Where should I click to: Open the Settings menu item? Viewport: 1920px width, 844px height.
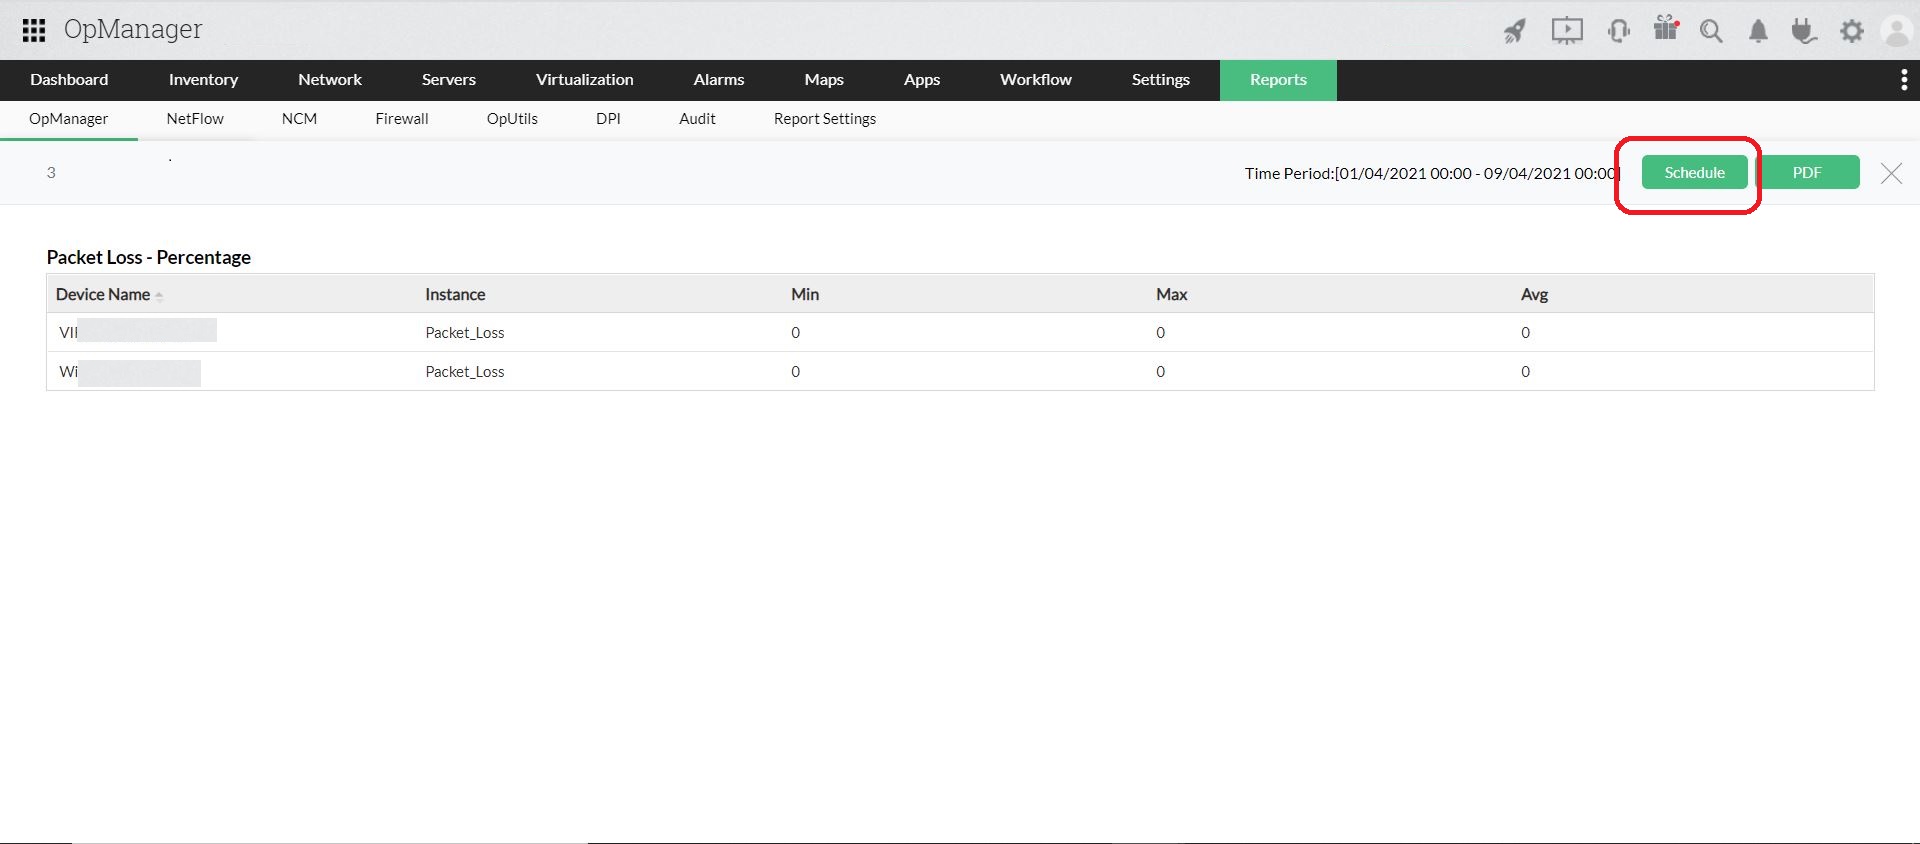[x=1161, y=80]
